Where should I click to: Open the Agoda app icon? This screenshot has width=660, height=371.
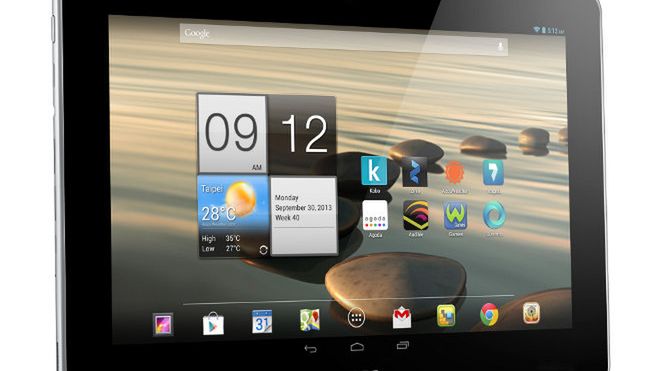[x=375, y=215]
